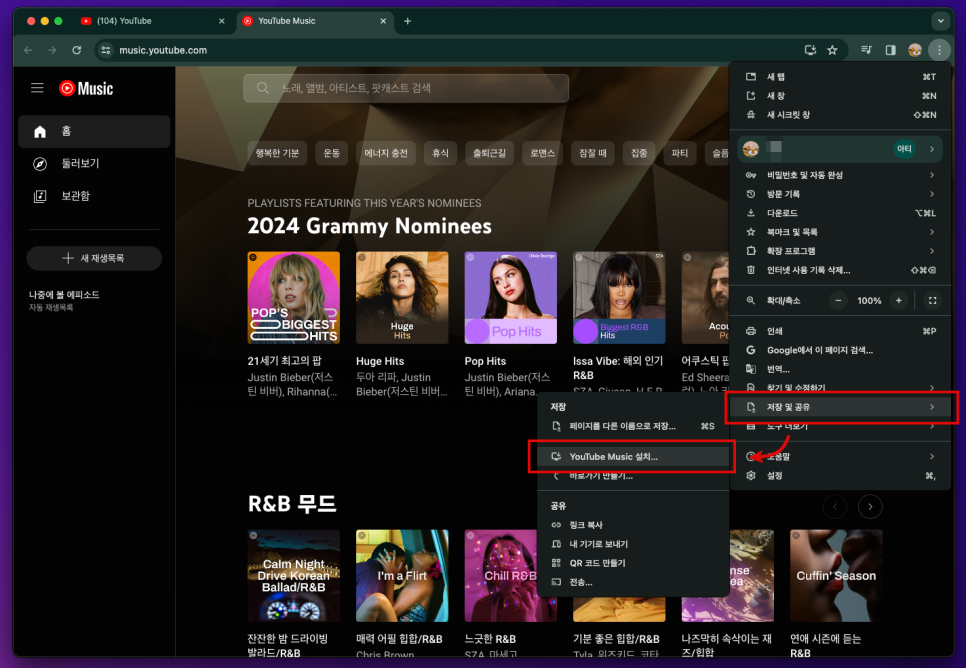Expand passwords and autofill (비밀번호 및 자동 완성)
Viewport: 966px width, 668px height.
tap(840, 175)
